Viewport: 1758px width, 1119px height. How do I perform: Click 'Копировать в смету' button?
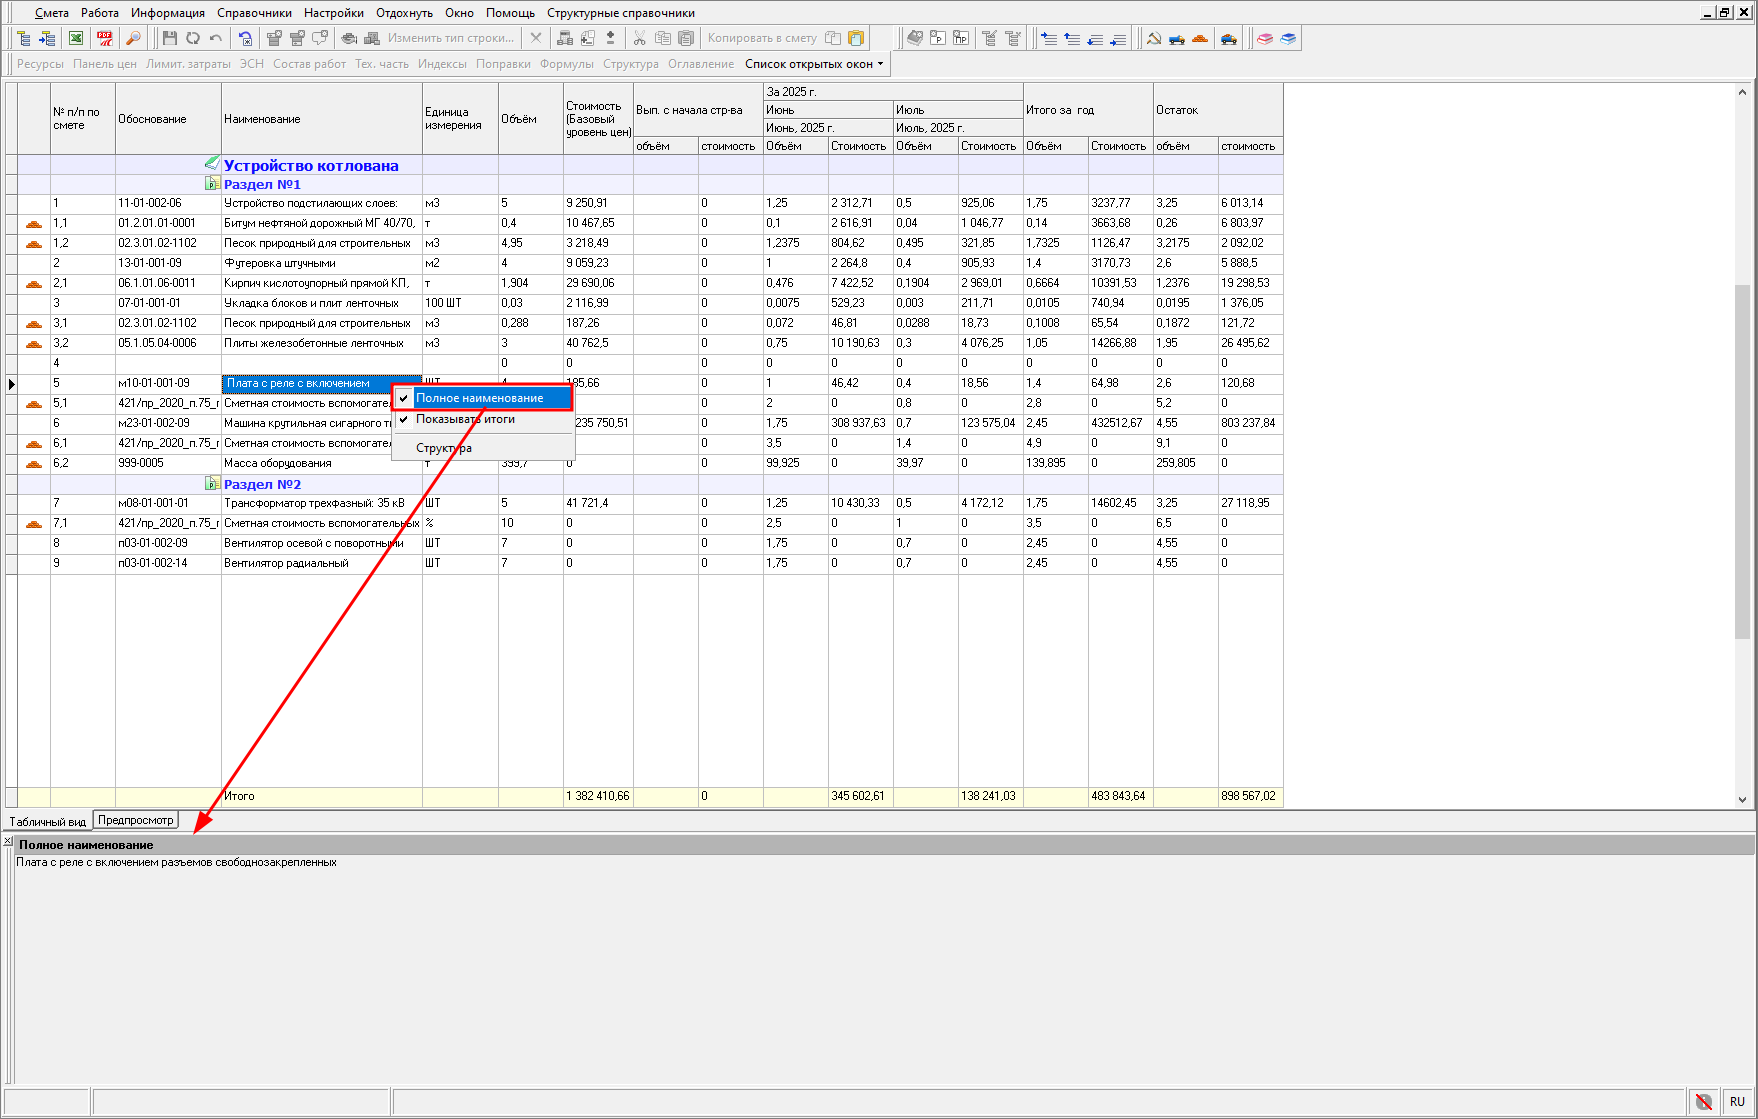click(x=762, y=38)
